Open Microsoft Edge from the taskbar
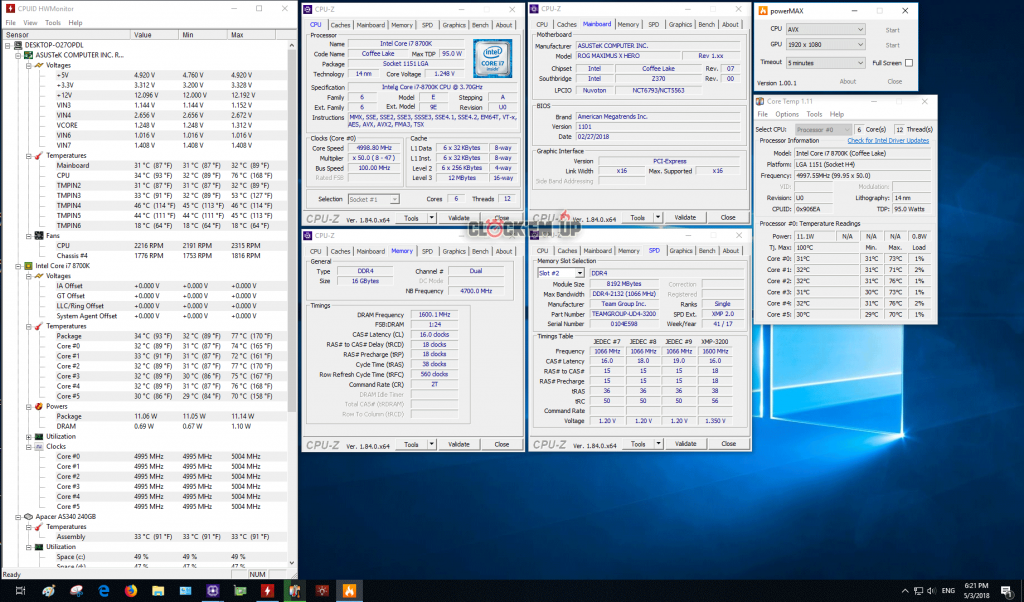Image resolution: width=1024 pixels, height=602 pixels. pyautogui.click(x=104, y=591)
